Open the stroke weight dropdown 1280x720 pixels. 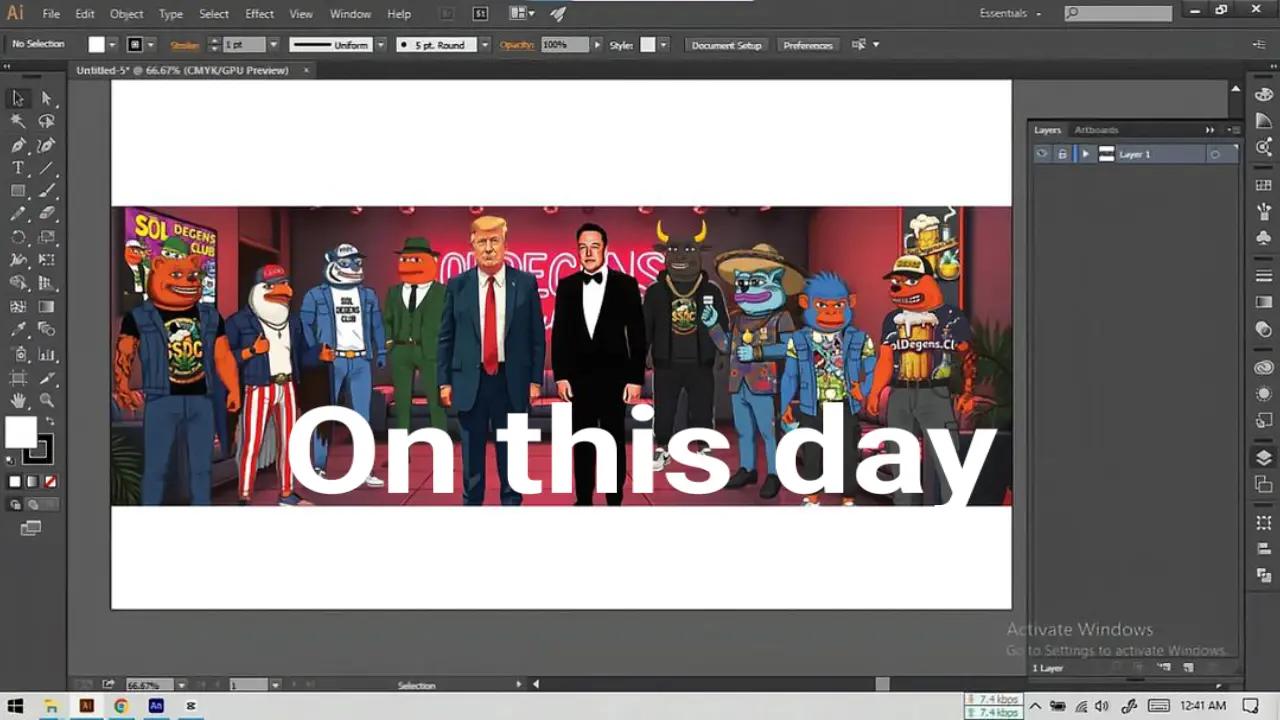pos(273,45)
